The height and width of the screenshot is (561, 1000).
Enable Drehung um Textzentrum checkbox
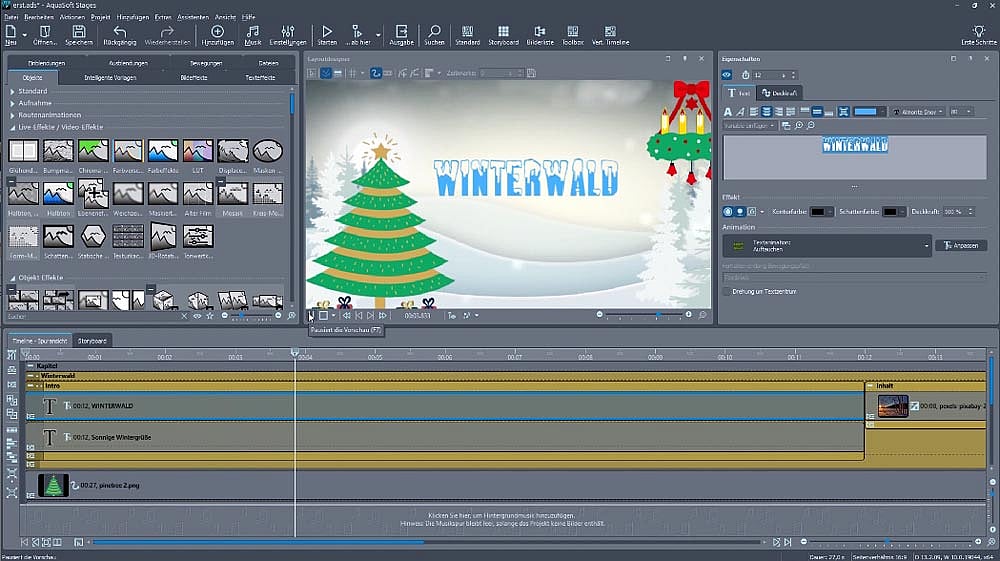727,292
